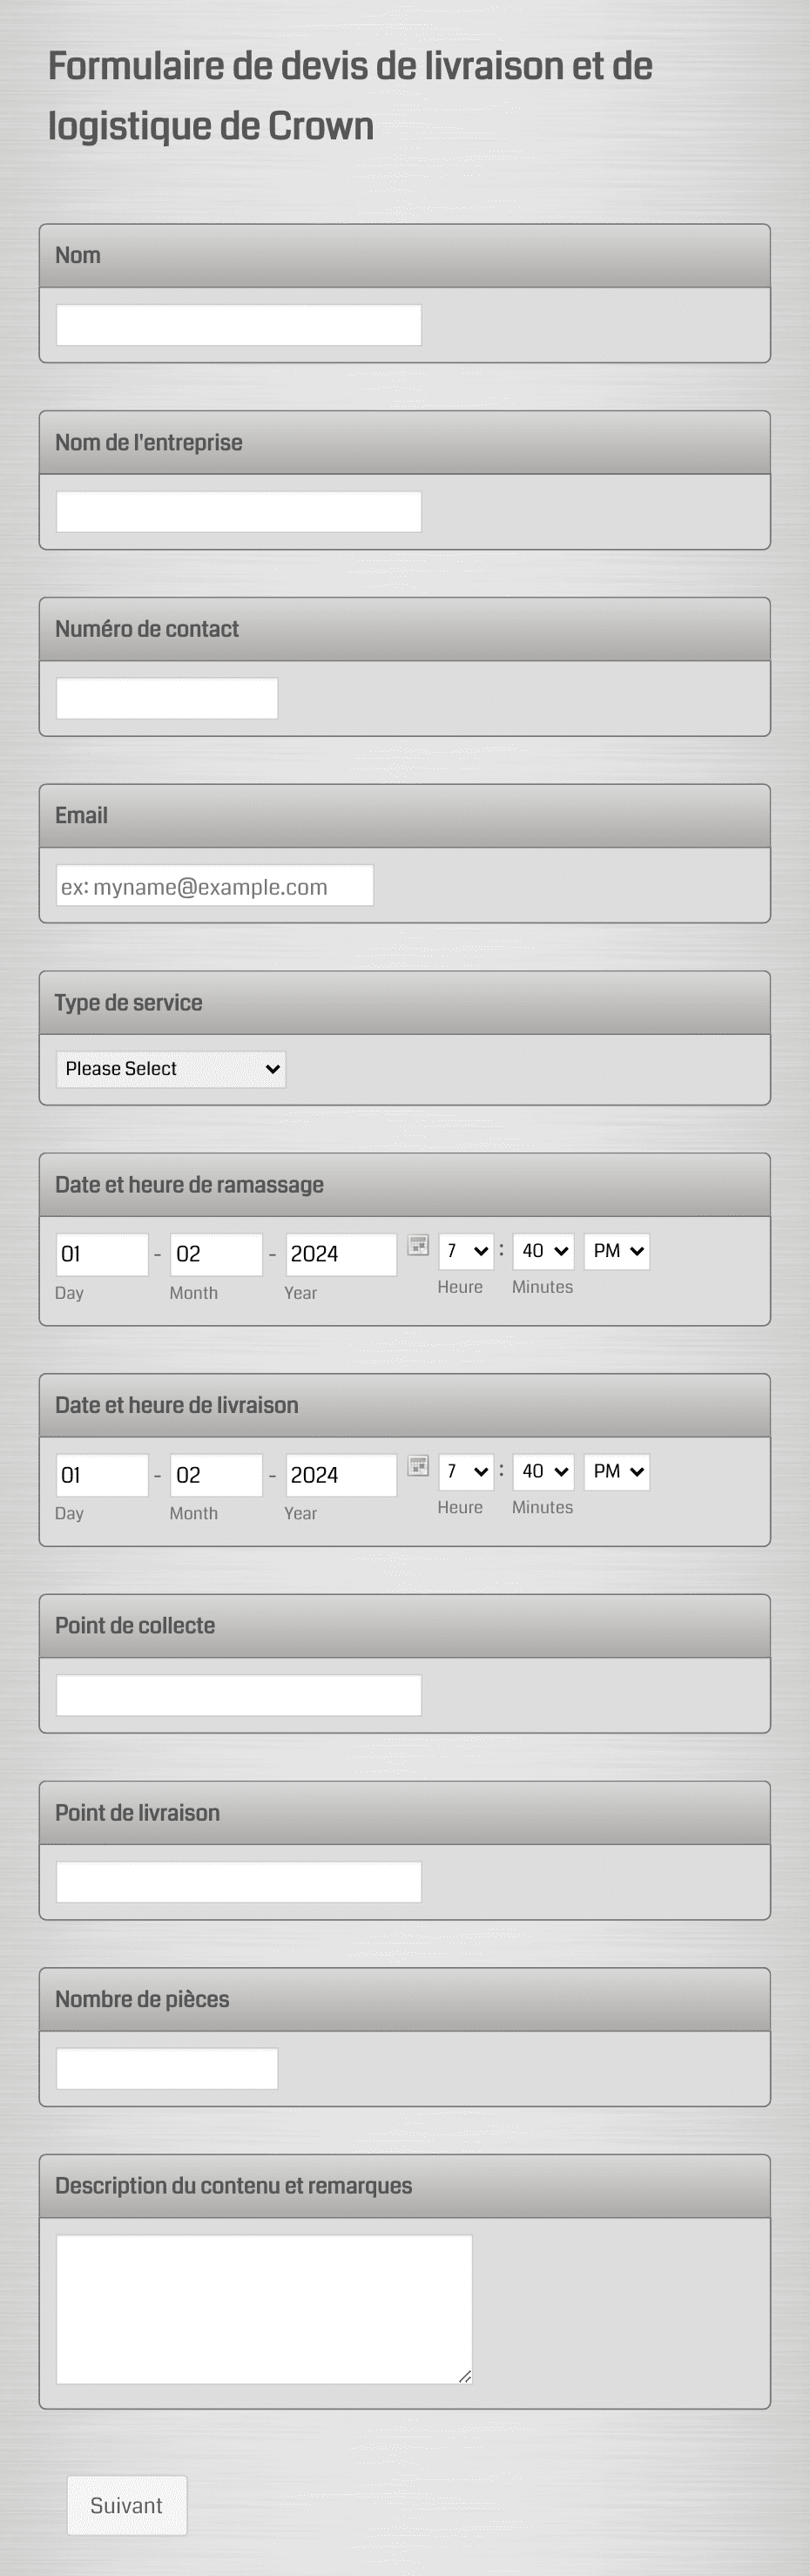
Task: Open the Heure dropdown for ramassage
Action: [465, 1251]
